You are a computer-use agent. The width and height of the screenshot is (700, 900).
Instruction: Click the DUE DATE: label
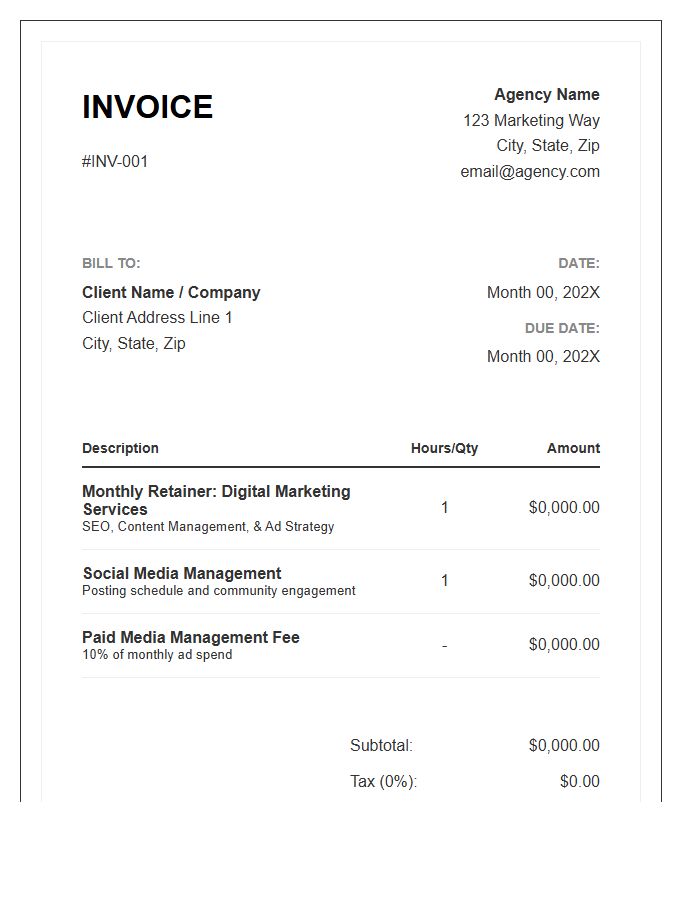[x=562, y=328]
